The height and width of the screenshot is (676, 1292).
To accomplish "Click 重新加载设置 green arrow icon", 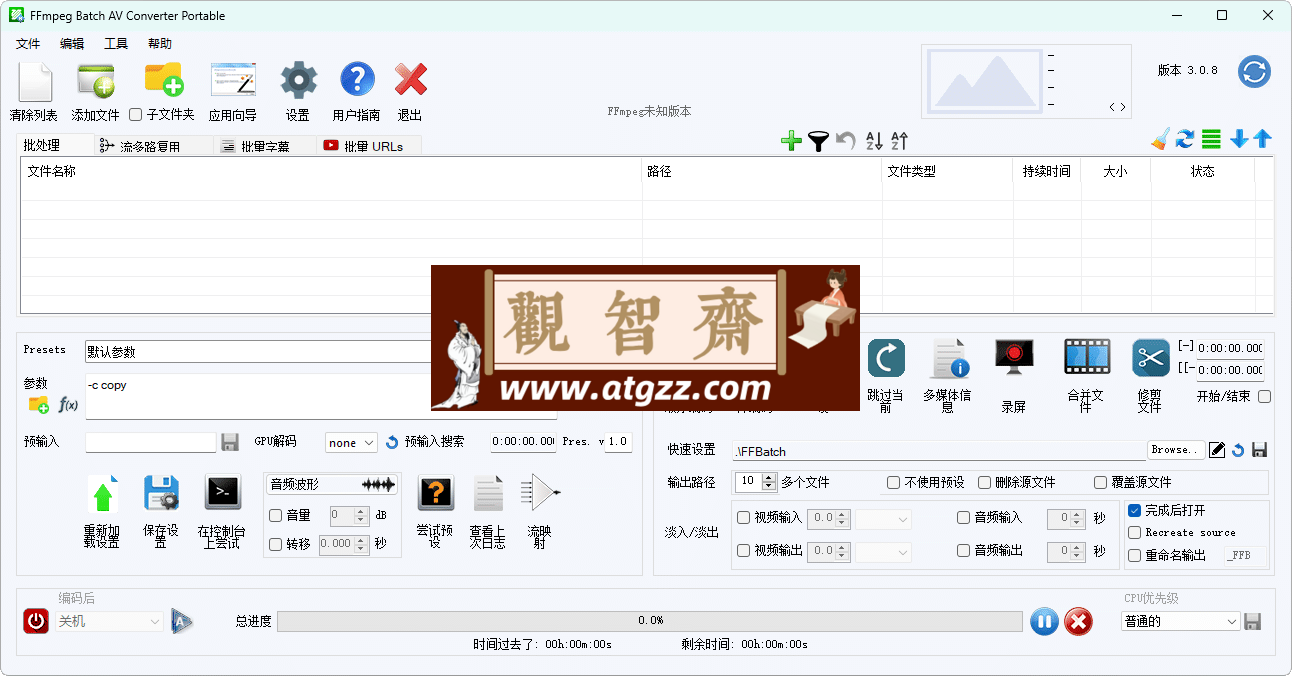I will (102, 494).
